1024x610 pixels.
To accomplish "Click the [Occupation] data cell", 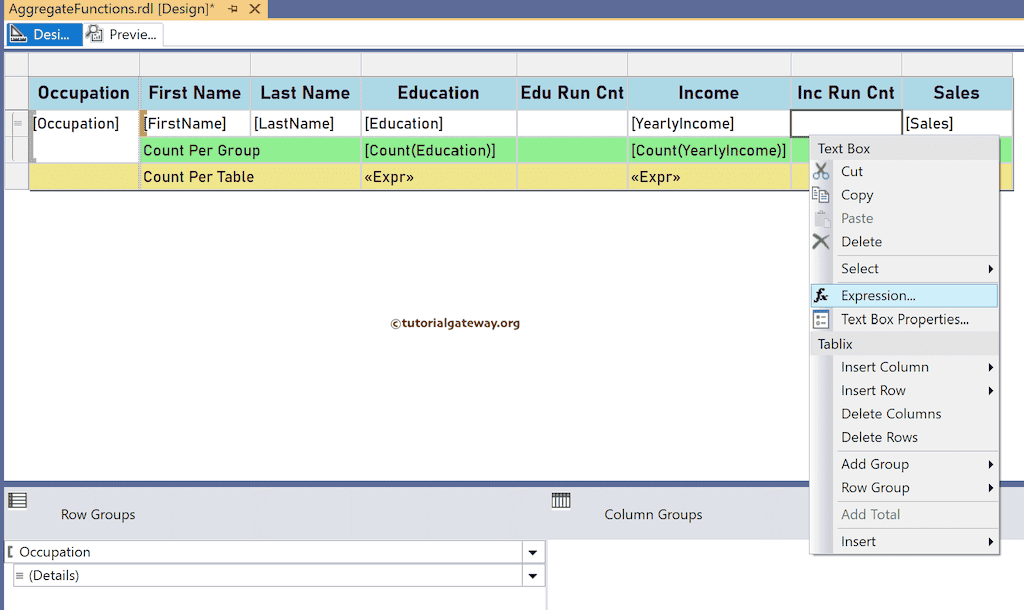I will coord(84,136).
